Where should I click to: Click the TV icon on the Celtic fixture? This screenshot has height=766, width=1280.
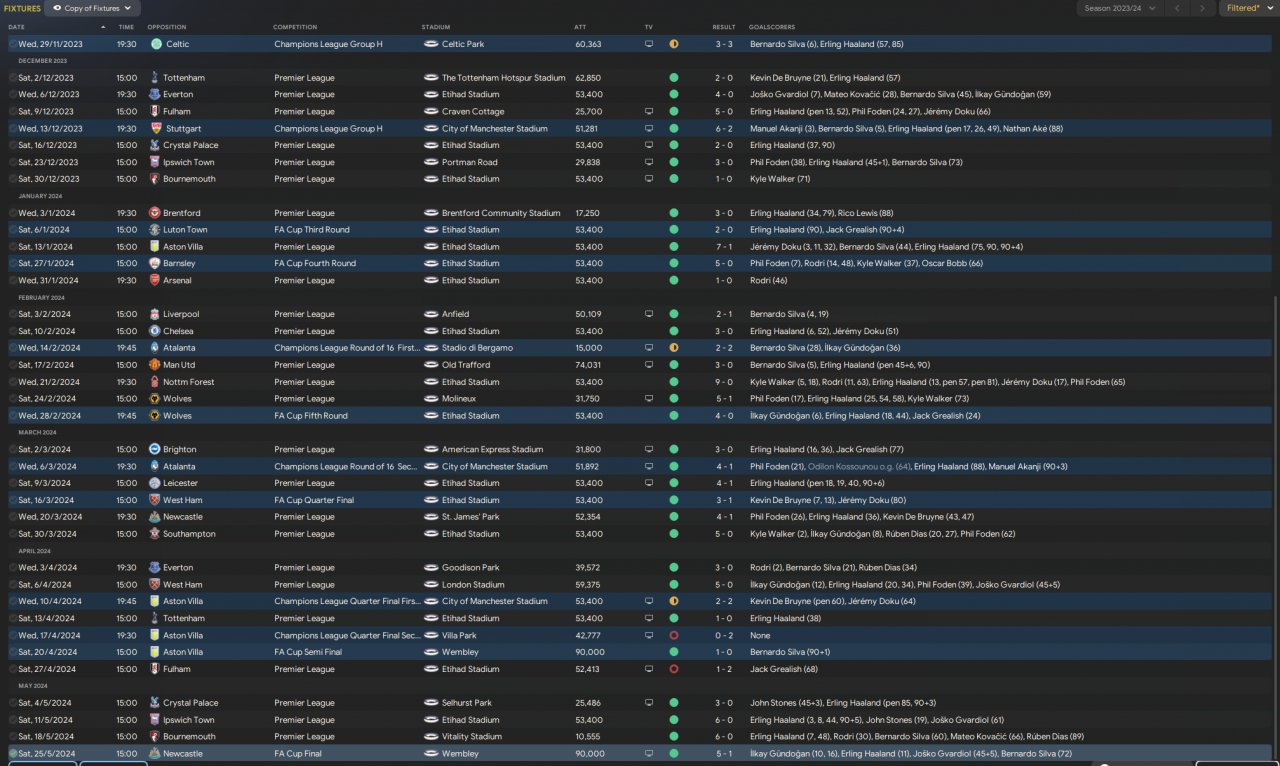[649, 44]
